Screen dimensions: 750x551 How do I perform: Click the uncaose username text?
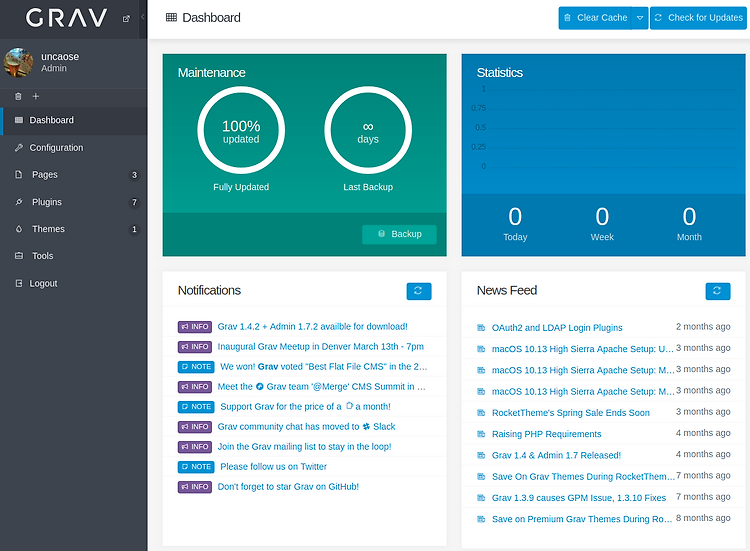[60, 57]
